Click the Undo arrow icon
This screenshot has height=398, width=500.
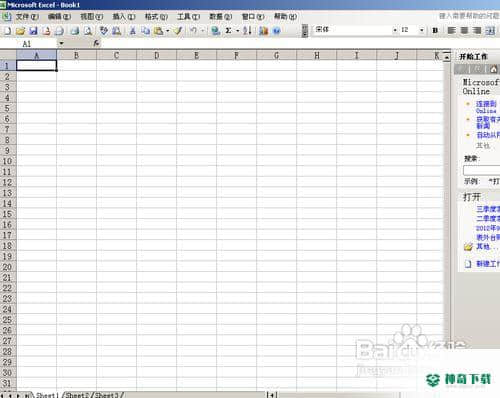pyautogui.click(x=193, y=31)
